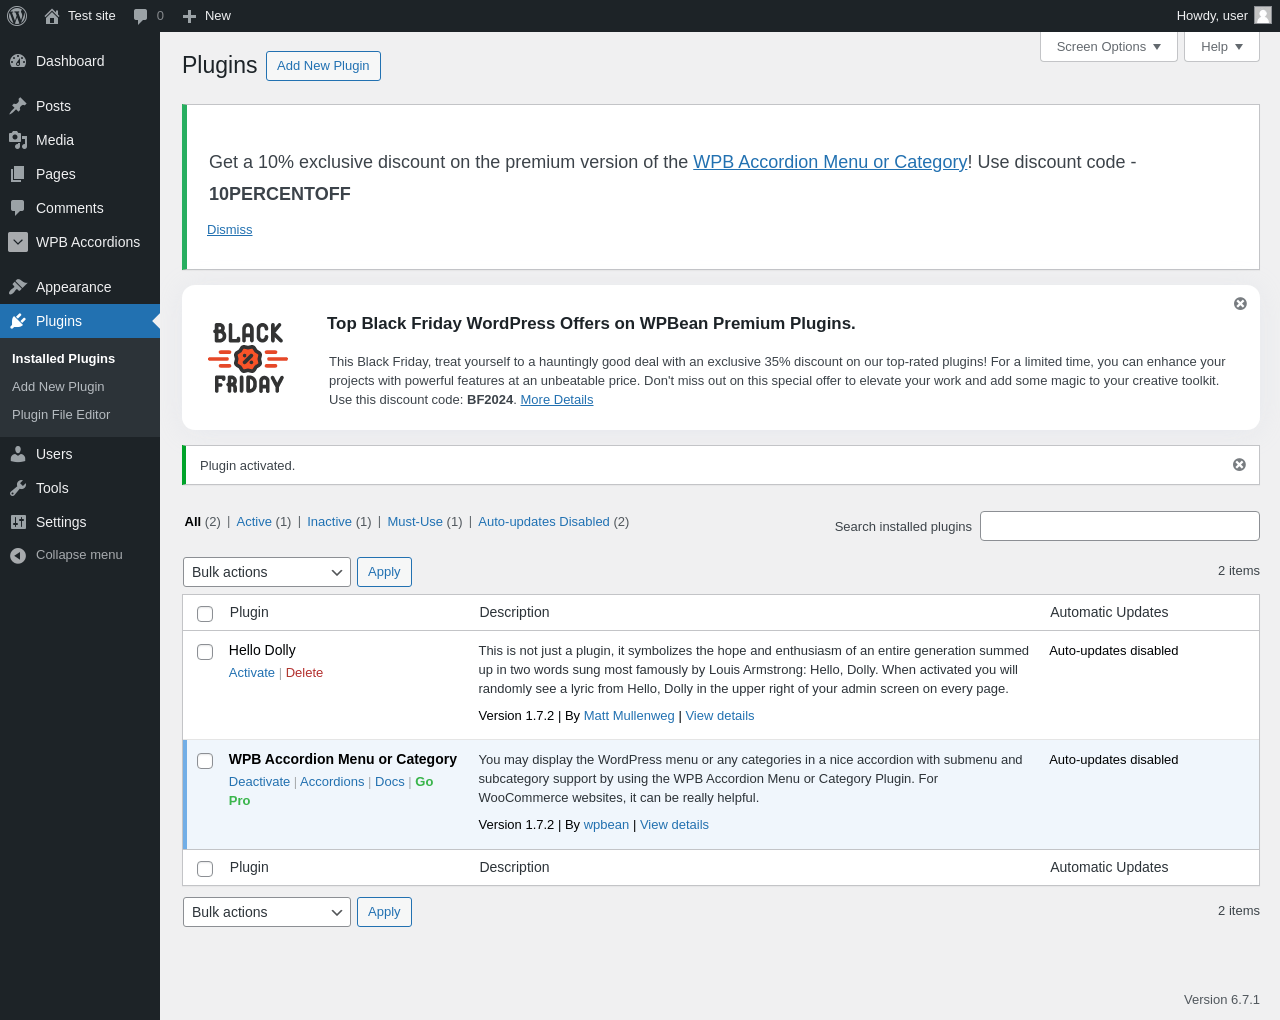Open Installed Plugins submenu item
The height and width of the screenshot is (1020, 1280).
[x=63, y=358]
